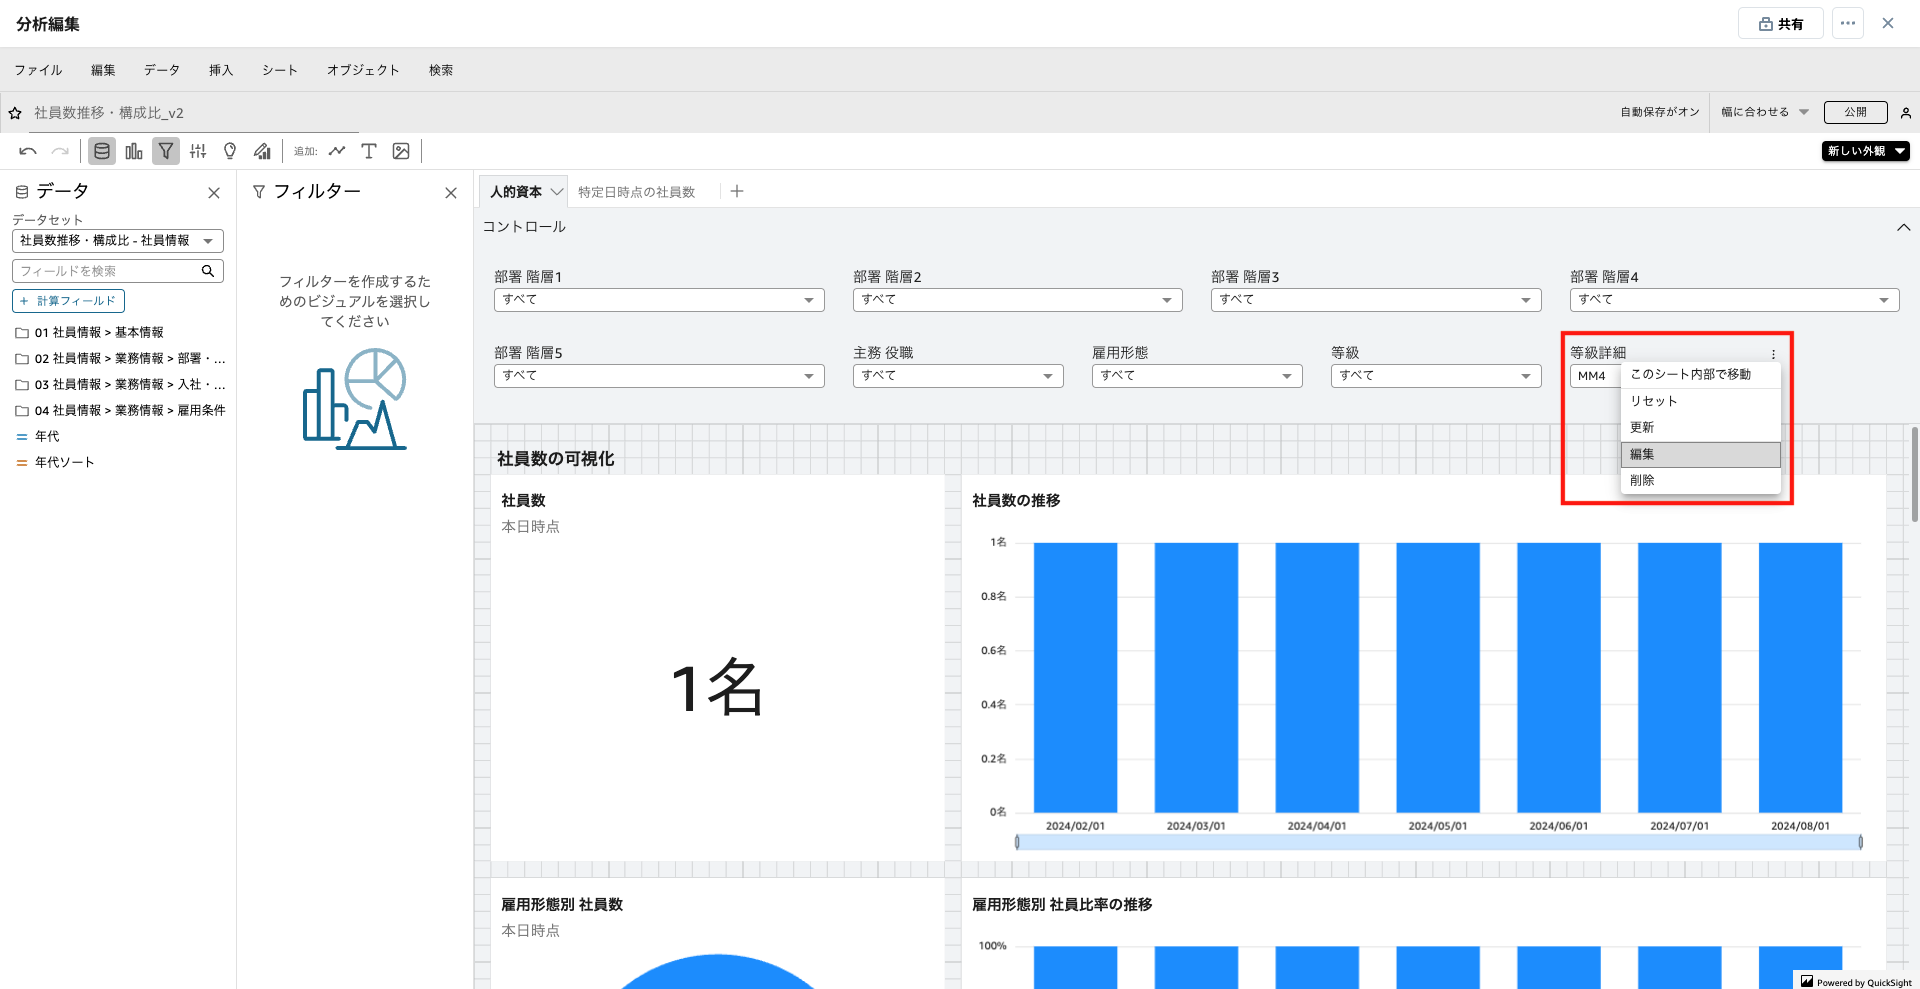Favorite the analysis with star icon
1920x989 pixels.
[15, 113]
